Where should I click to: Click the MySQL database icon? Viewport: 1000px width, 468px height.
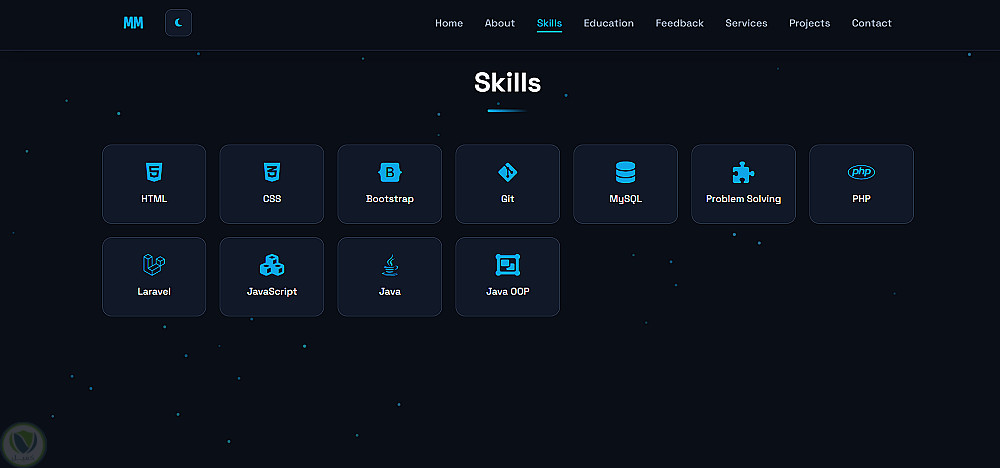click(x=626, y=172)
